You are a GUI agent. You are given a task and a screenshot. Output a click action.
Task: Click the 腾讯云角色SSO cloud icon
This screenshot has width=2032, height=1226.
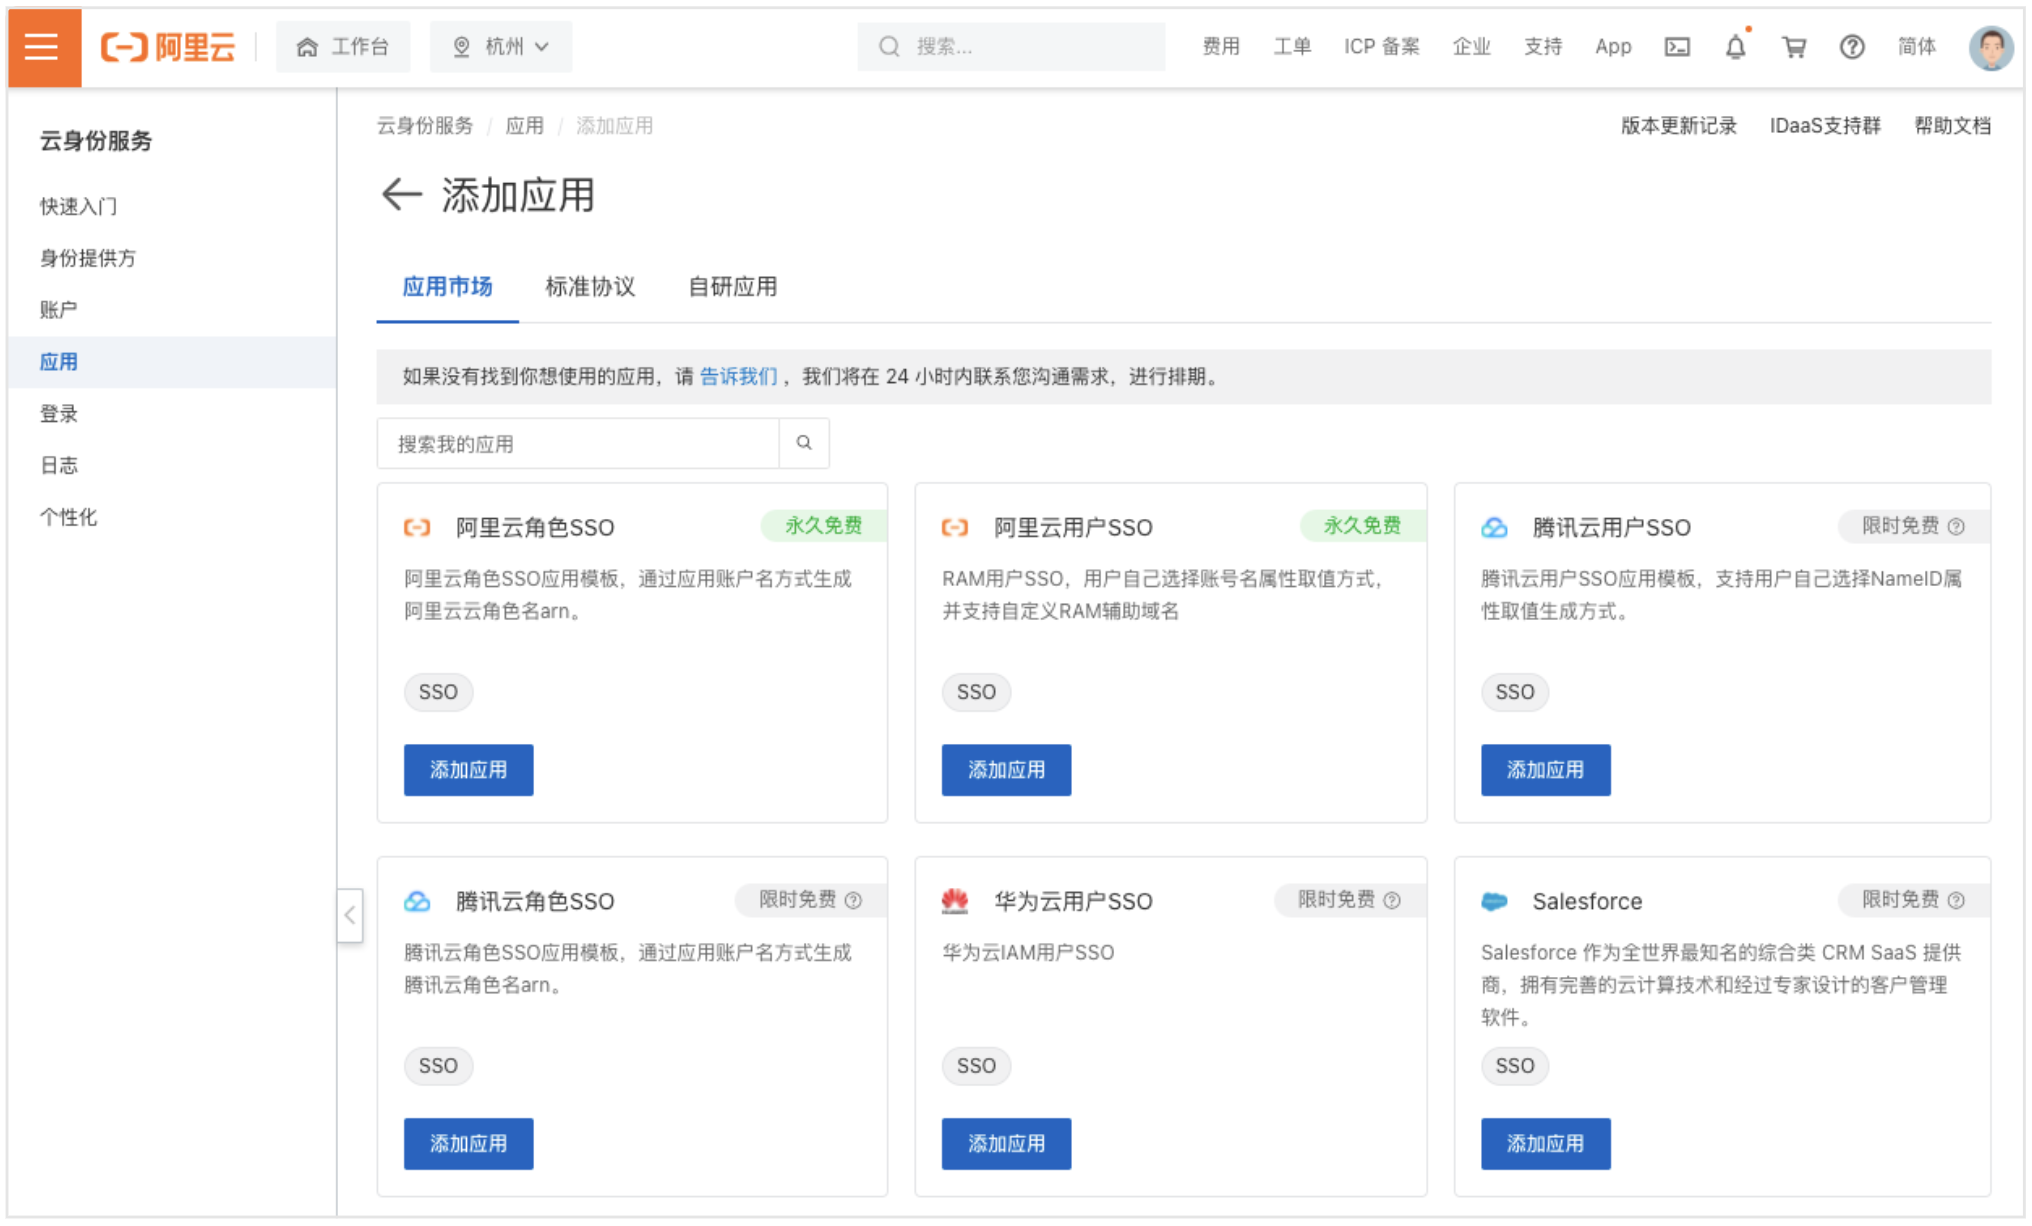[x=417, y=902]
